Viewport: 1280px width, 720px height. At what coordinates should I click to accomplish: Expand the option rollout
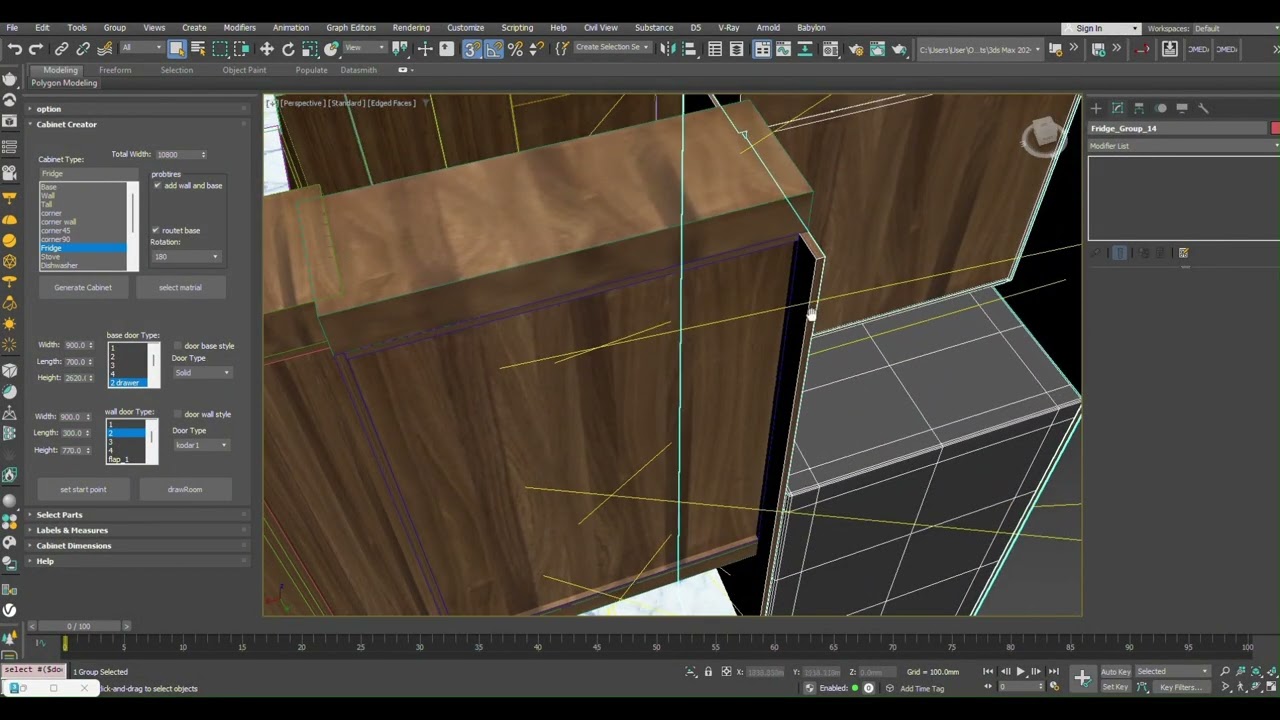(49, 109)
